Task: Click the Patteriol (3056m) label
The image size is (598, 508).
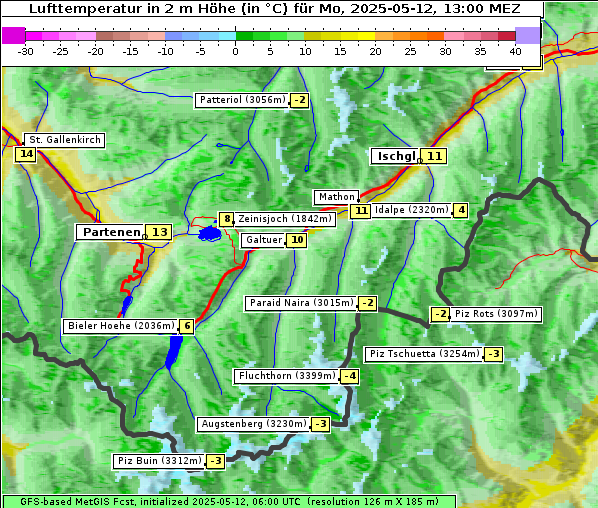Action: pos(242,100)
